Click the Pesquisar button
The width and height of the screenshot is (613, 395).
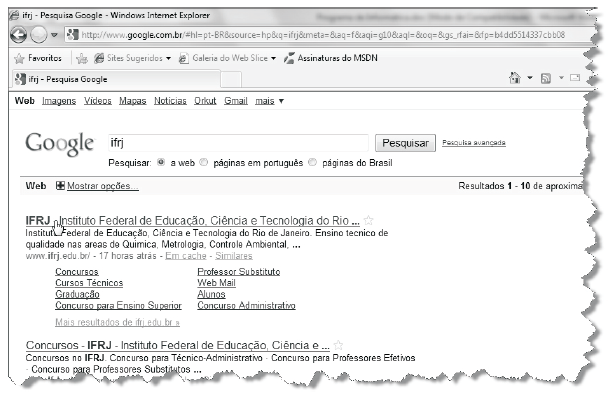(x=405, y=143)
